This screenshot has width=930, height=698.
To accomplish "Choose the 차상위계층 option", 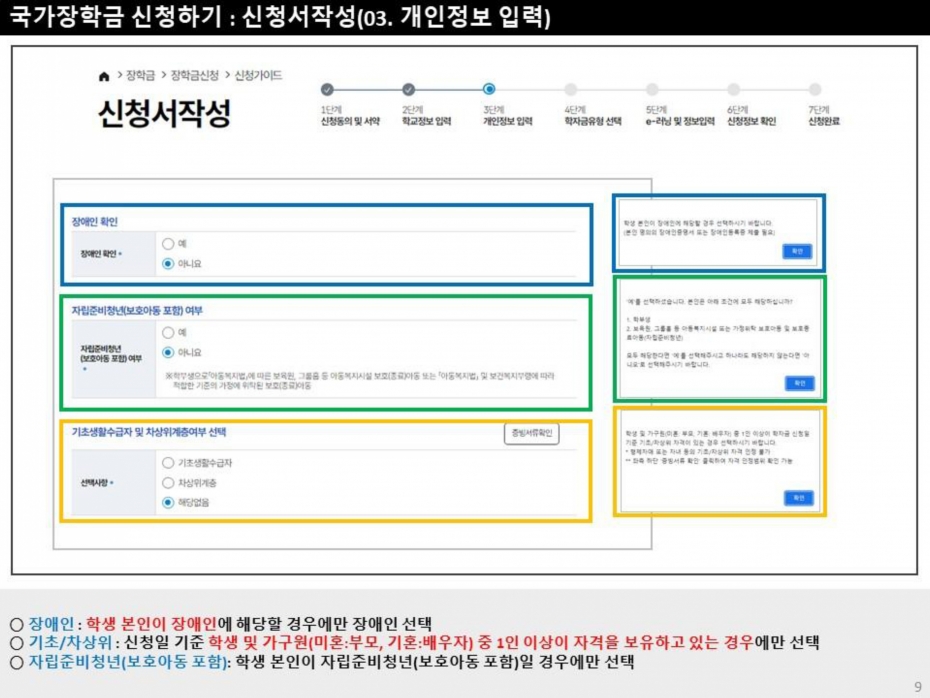I will click(x=168, y=482).
